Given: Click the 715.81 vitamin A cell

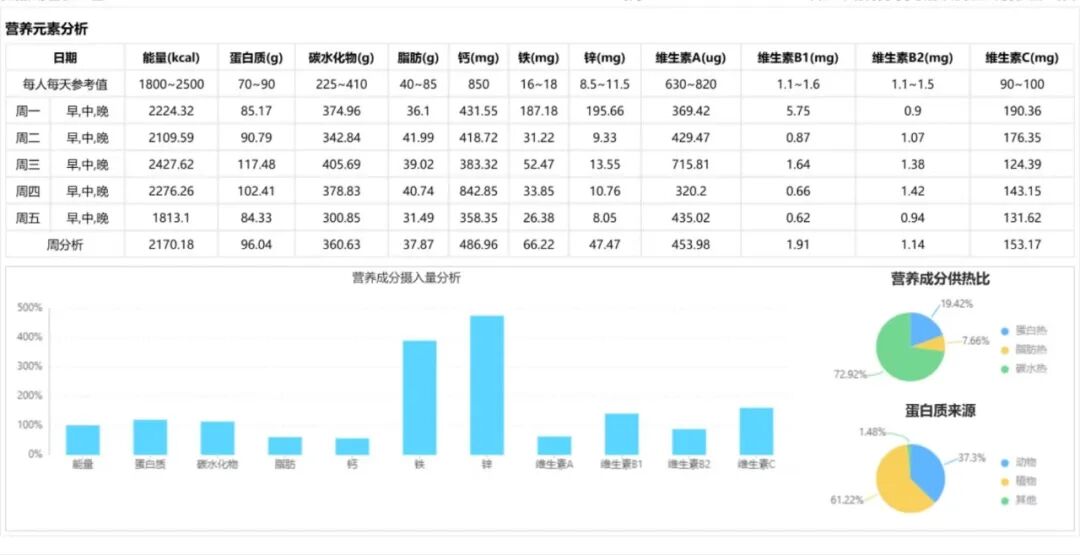Looking at the screenshot, I should click(x=691, y=165).
